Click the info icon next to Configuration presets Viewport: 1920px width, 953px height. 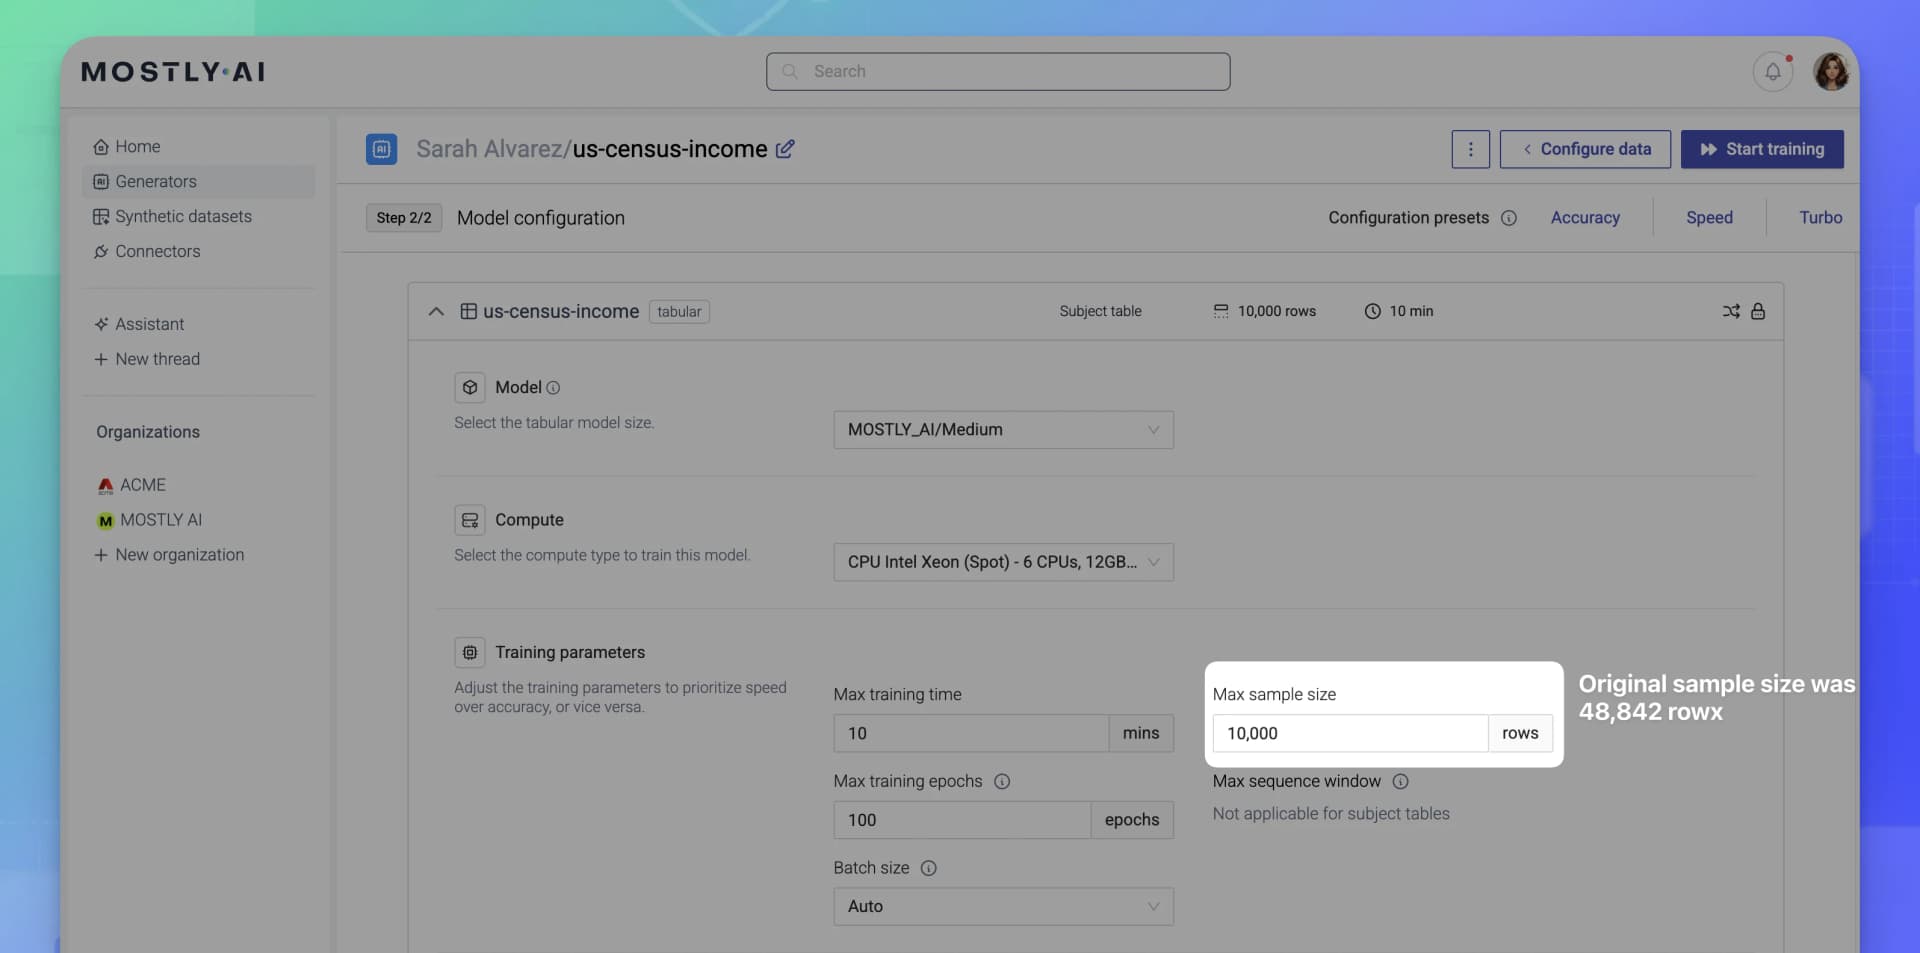[x=1510, y=217]
